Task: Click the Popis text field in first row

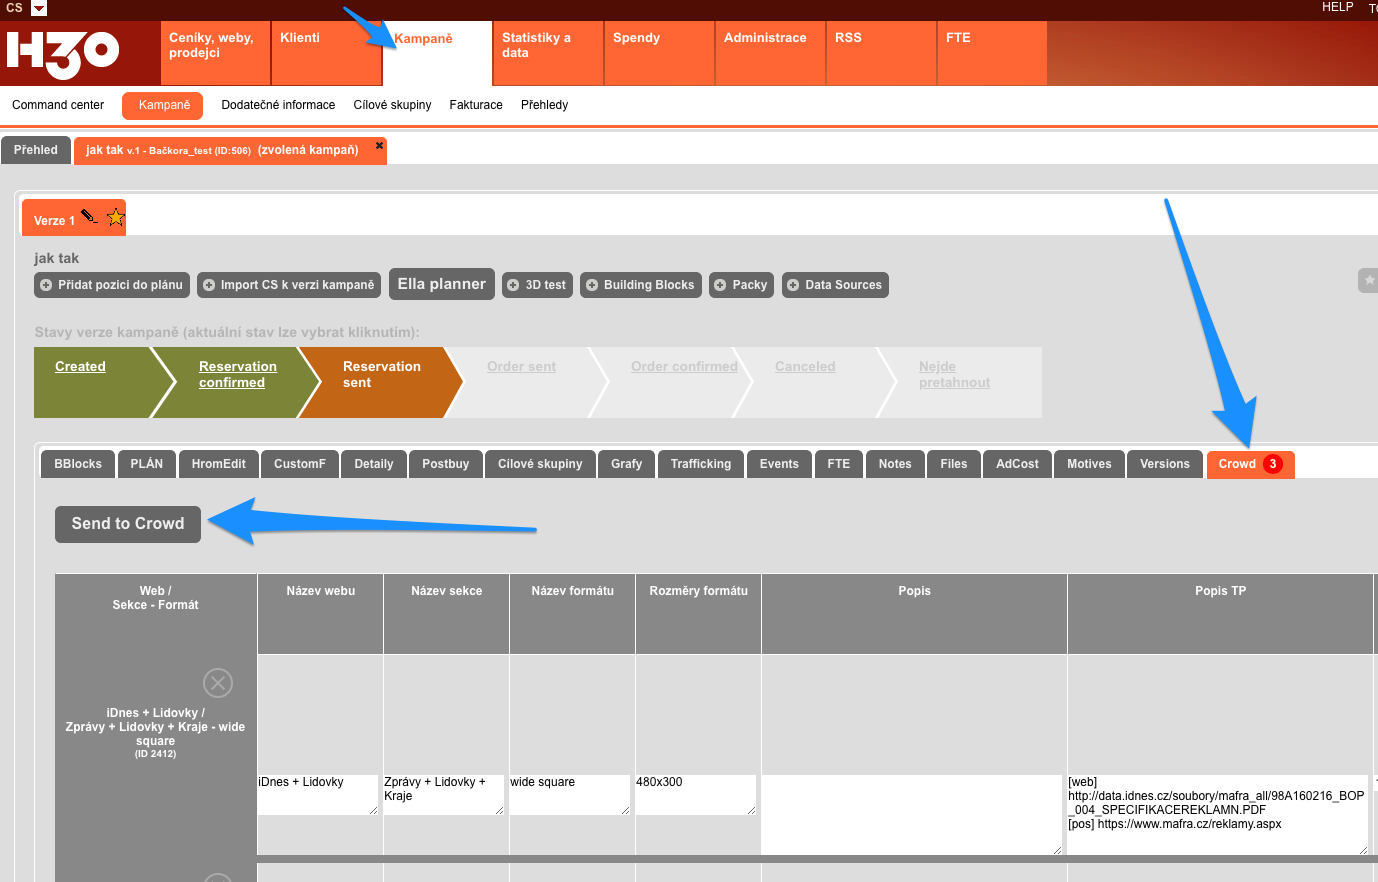Action: click(912, 814)
